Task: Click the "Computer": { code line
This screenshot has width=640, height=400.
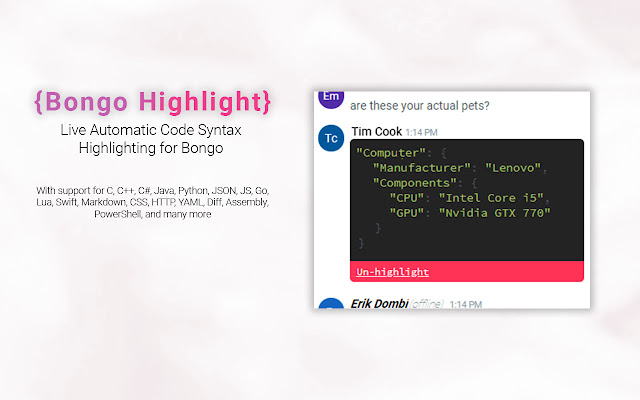Action: click(401, 153)
